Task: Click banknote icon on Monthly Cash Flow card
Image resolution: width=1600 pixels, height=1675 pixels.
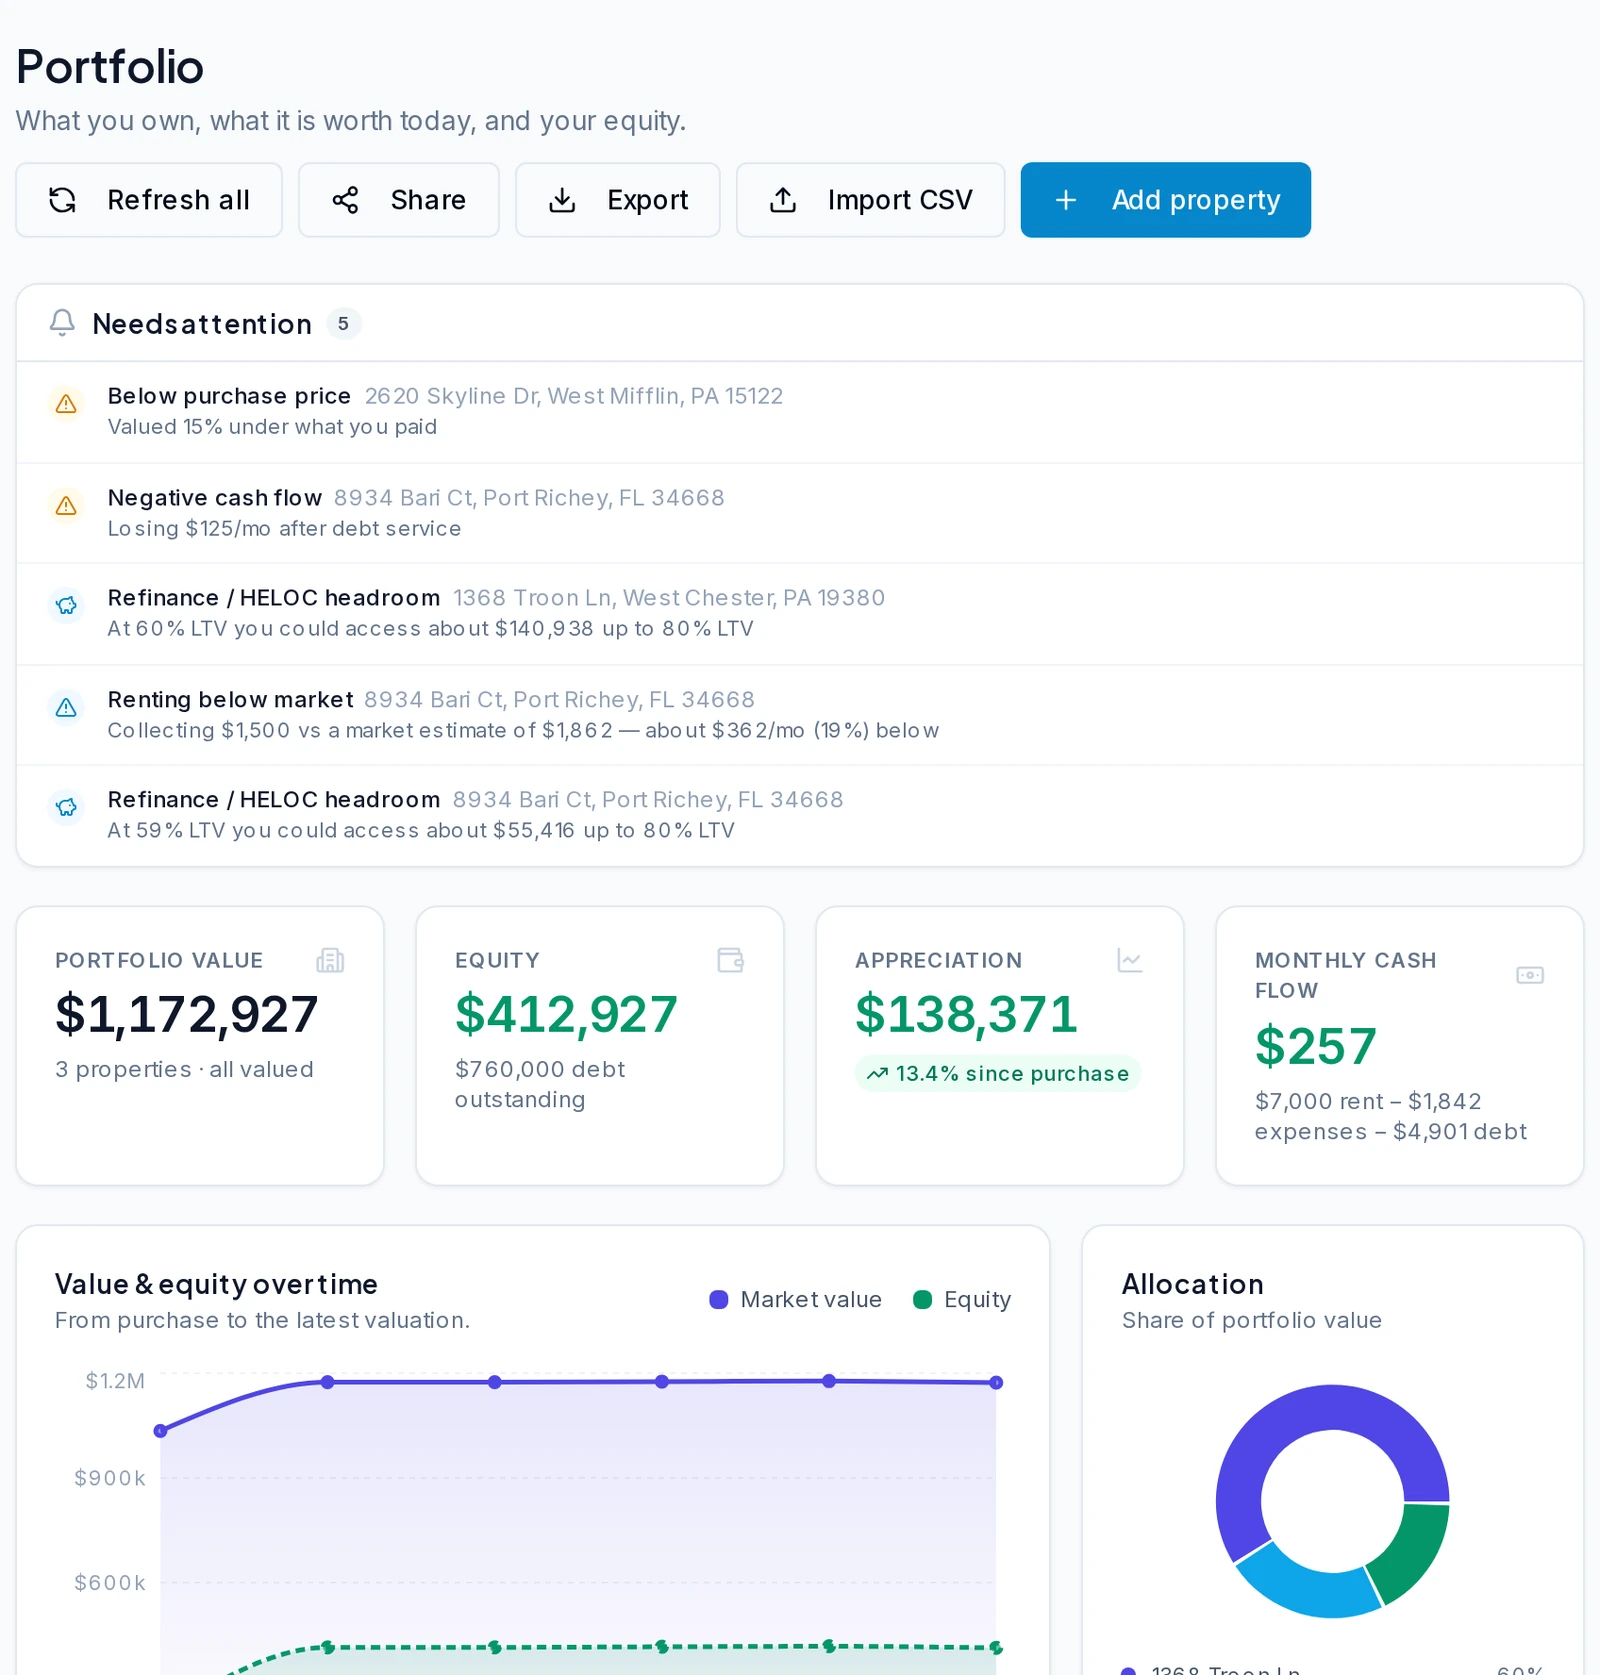Action: coord(1530,975)
